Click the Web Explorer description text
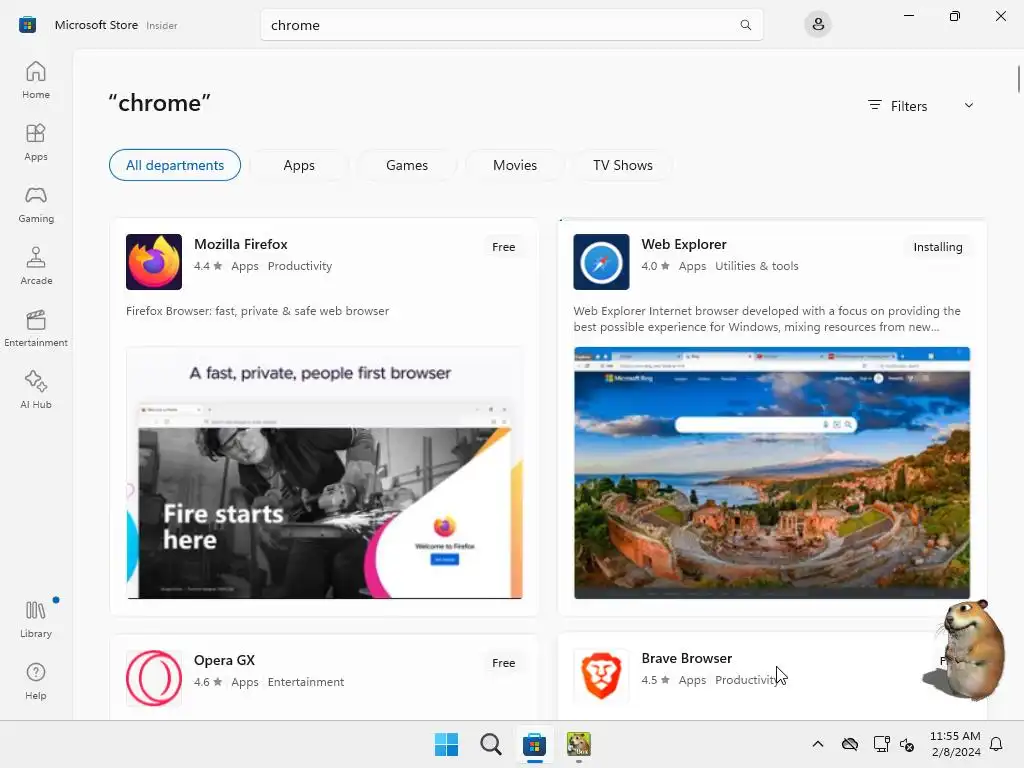Screen dimensions: 1024x768 coord(767,319)
